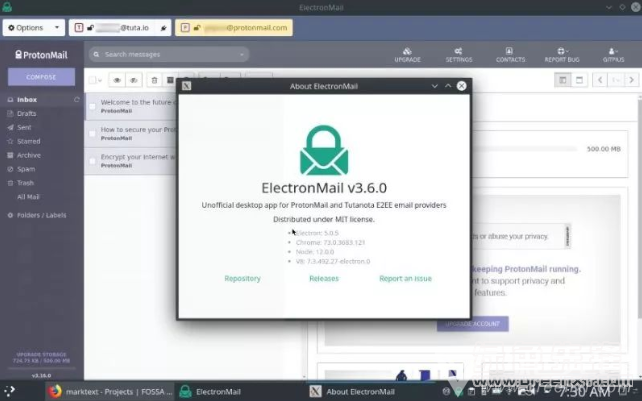Tick the select-all messages checkbox
Viewport: 642px width, 401px height.
pos(92,80)
